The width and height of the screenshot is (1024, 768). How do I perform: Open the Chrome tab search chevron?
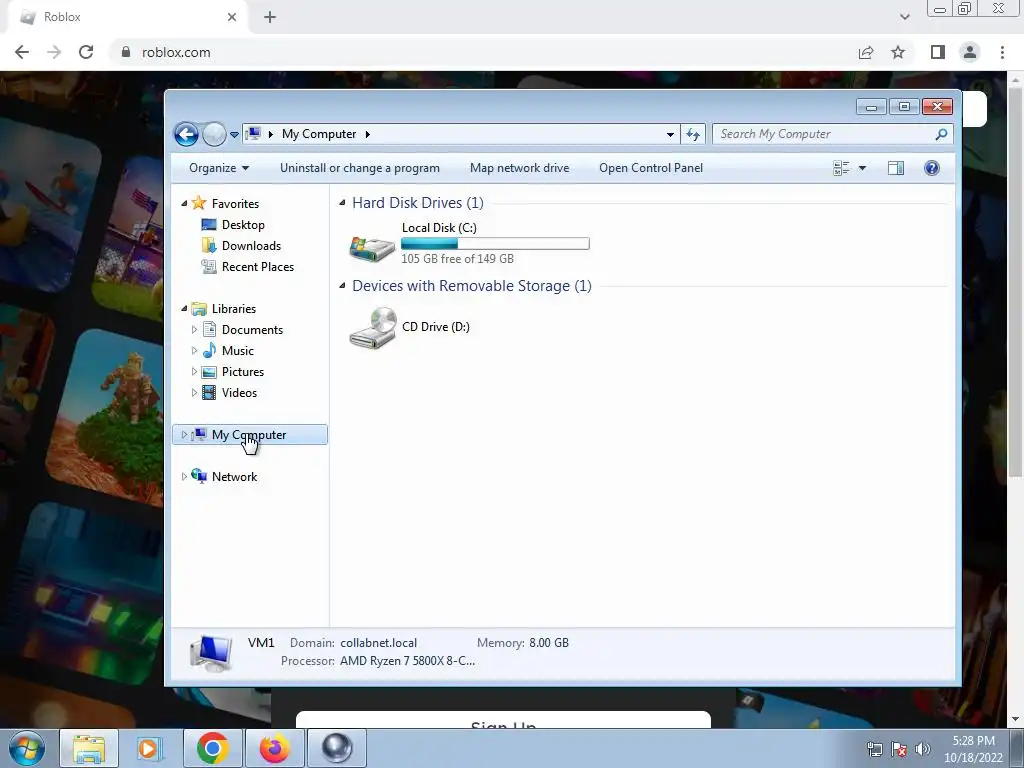[904, 17]
